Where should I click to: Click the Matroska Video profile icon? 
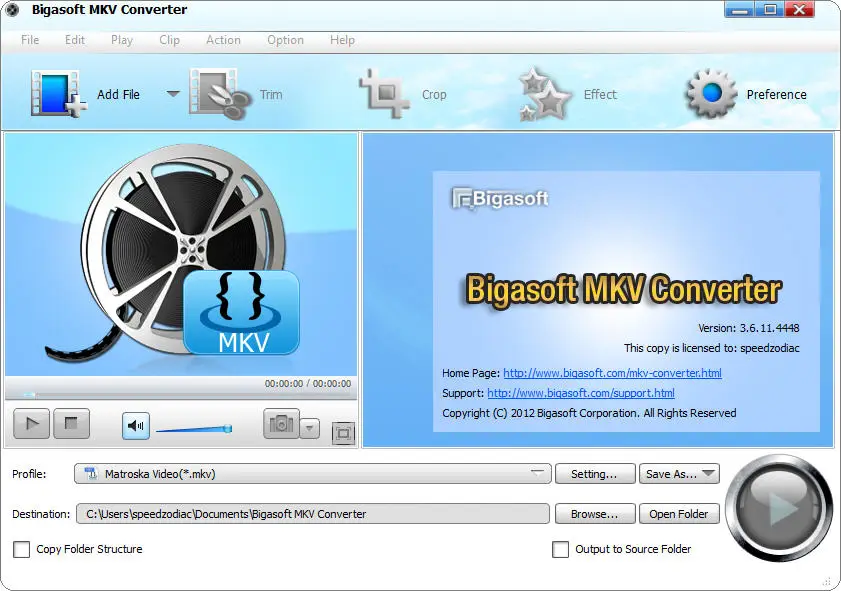91,474
